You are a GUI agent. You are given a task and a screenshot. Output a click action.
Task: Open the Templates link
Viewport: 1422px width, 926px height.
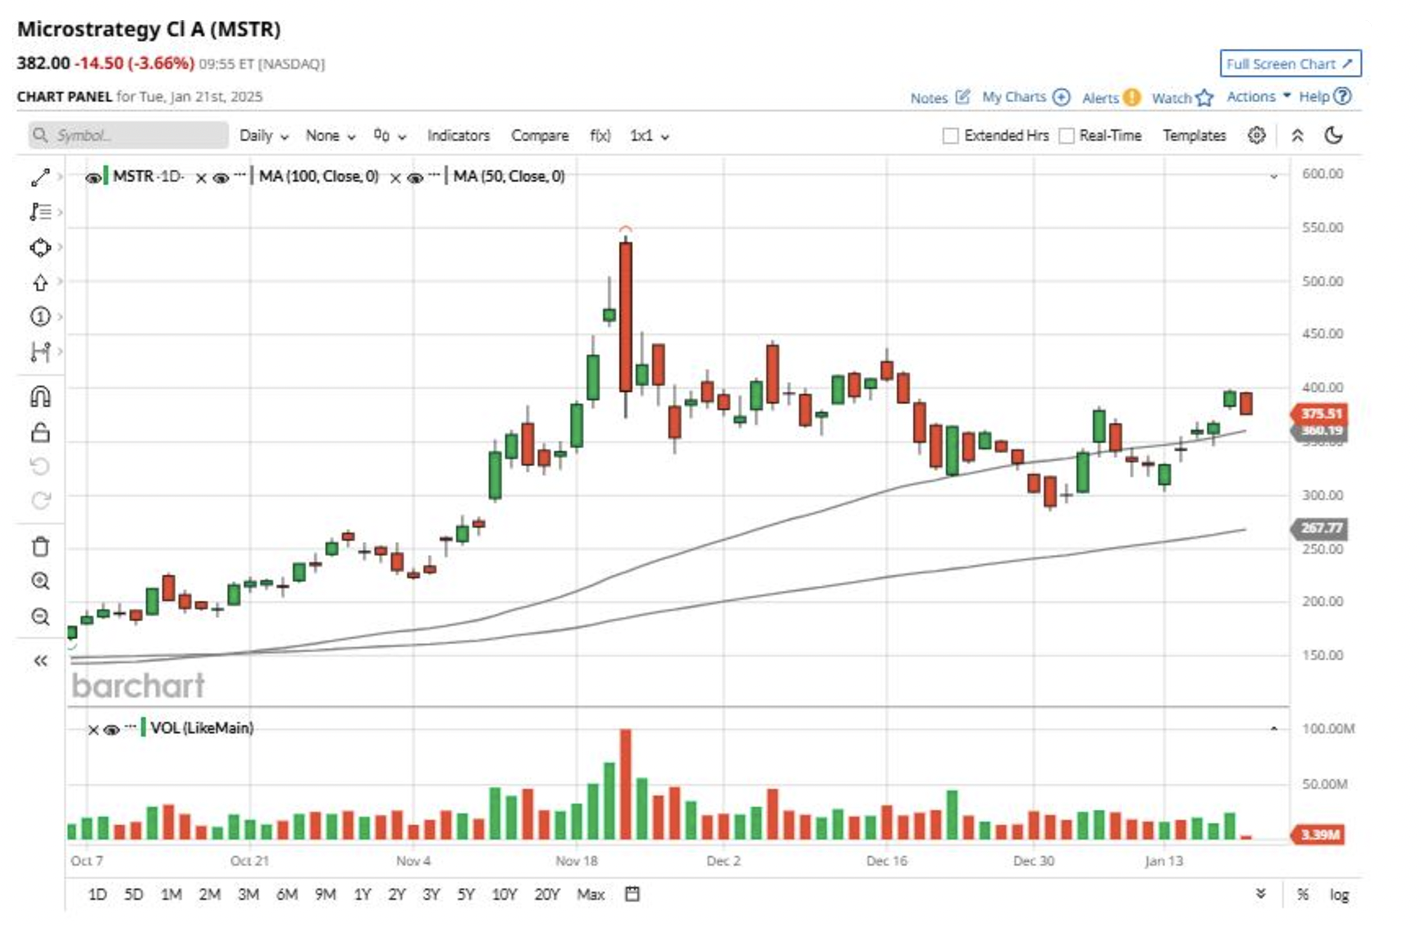coord(1194,136)
